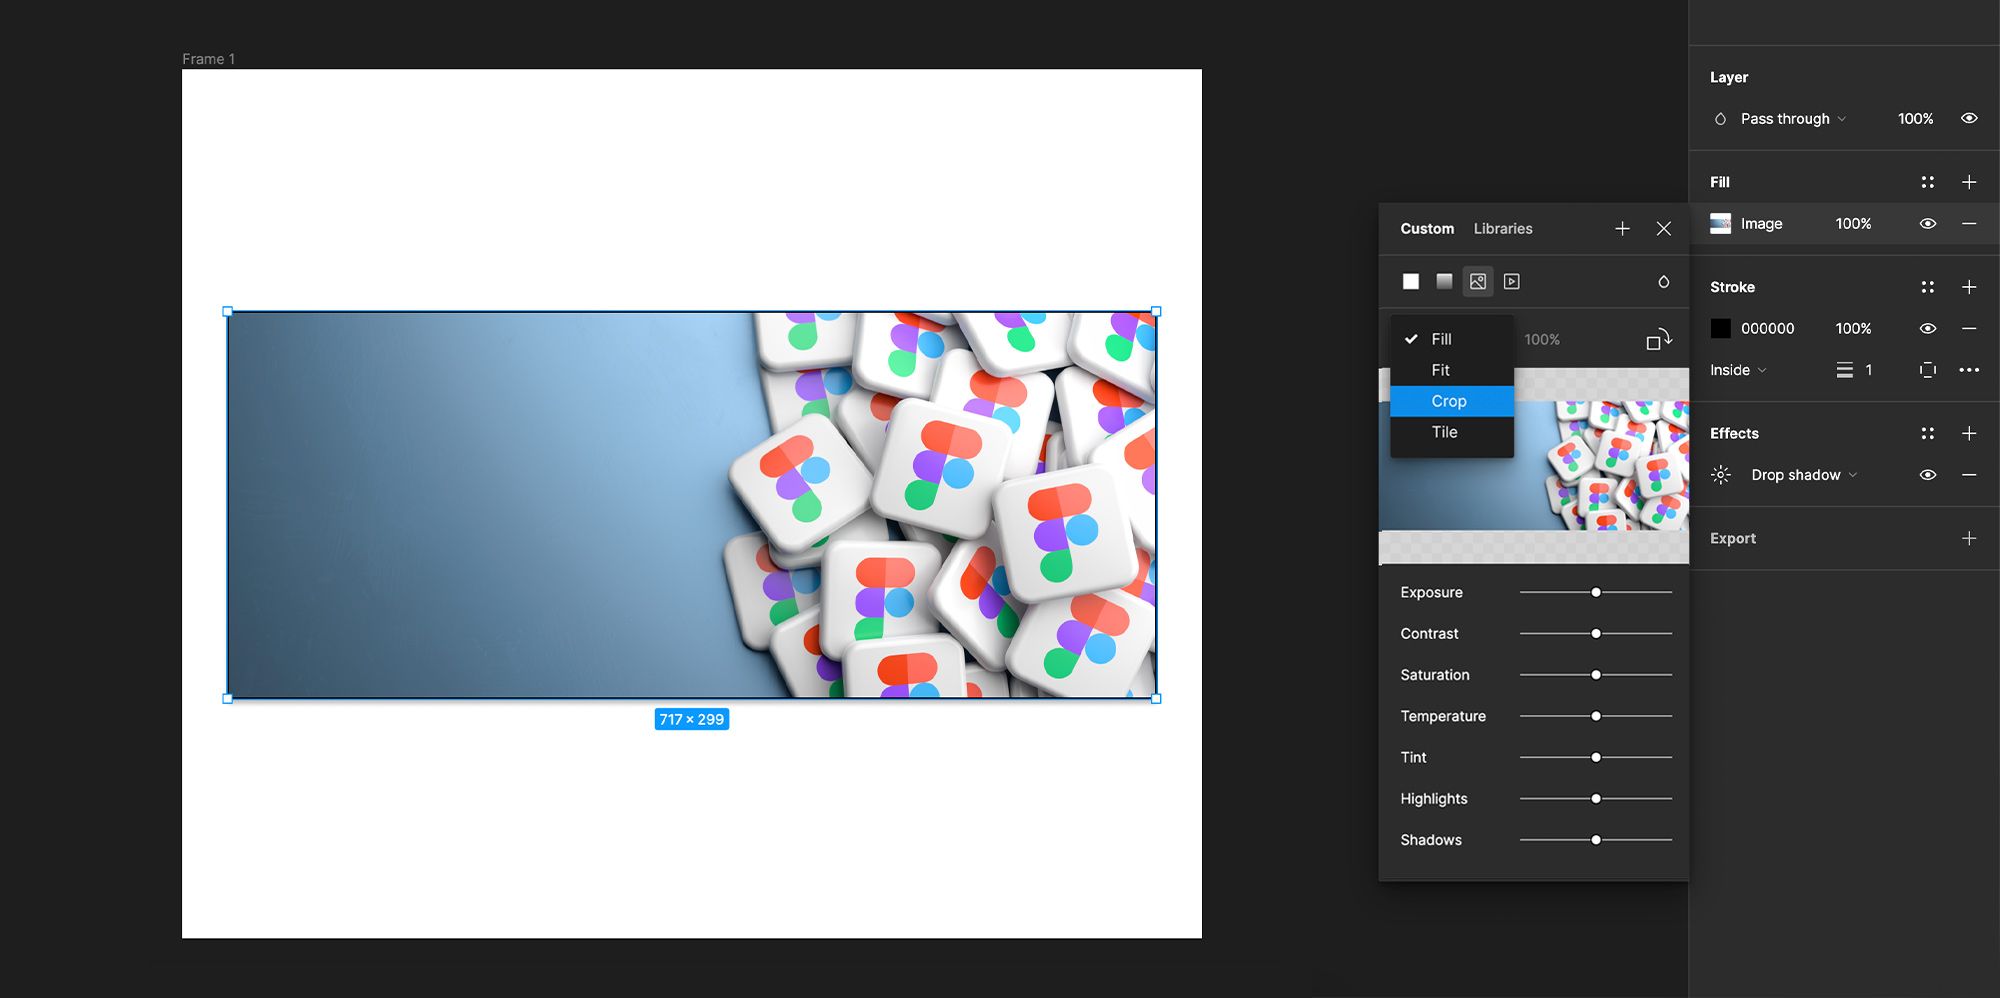This screenshot has width=2000, height=998.
Task: Remove the Image fill
Action: click(x=1969, y=224)
